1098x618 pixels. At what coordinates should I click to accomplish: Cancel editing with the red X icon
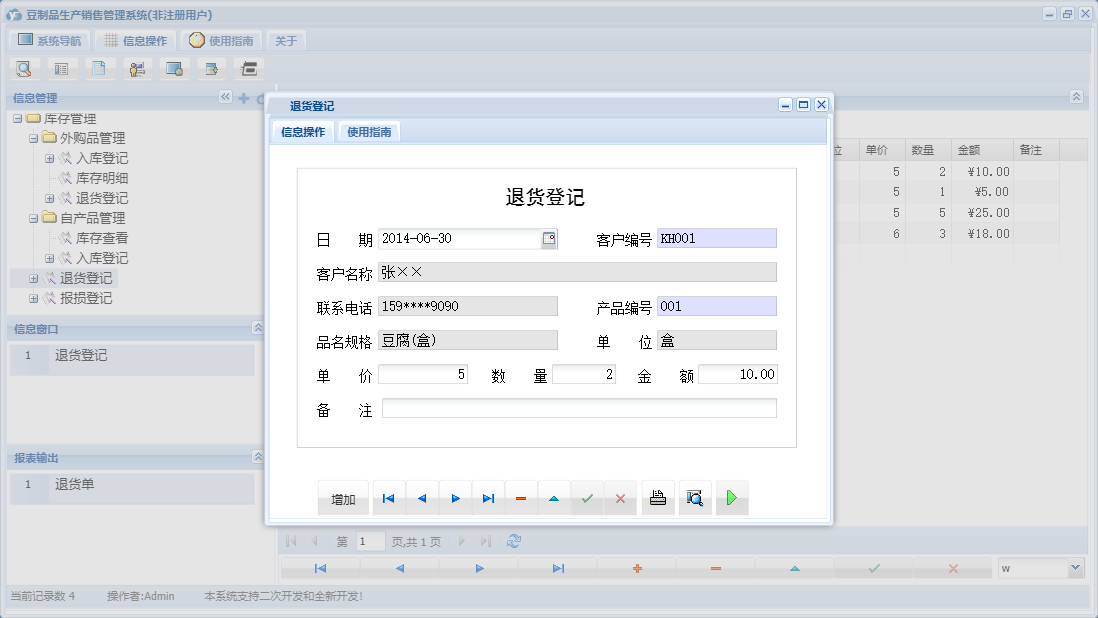click(620, 497)
